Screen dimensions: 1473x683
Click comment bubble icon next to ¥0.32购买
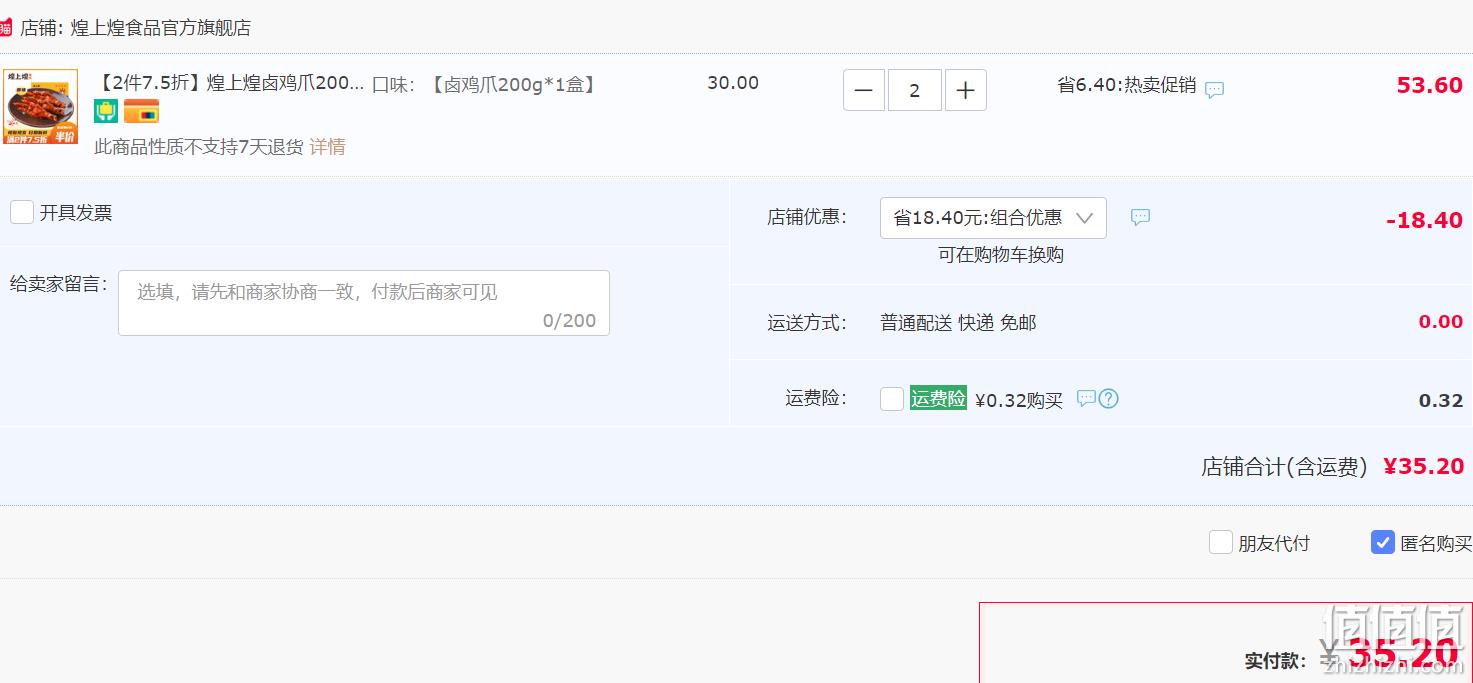(1086, 399)
